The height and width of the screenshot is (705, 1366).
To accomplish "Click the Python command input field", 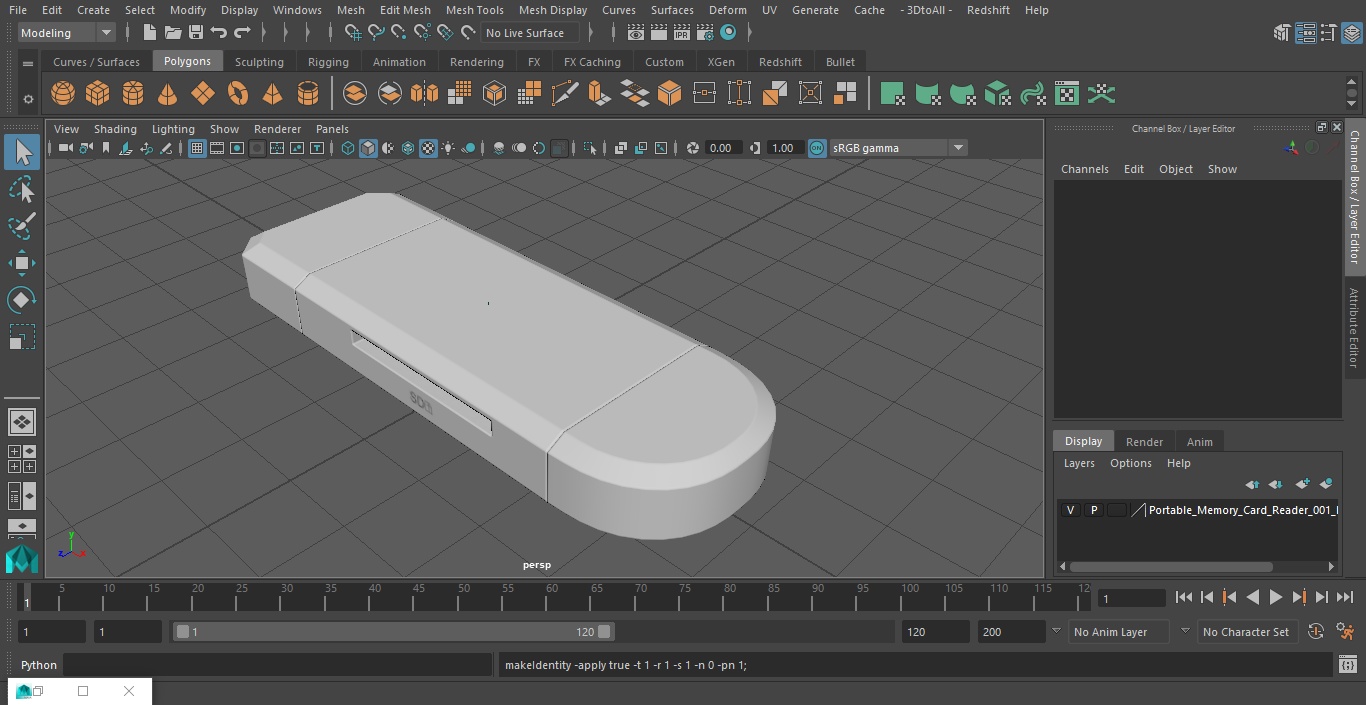I will pos(278,665).
